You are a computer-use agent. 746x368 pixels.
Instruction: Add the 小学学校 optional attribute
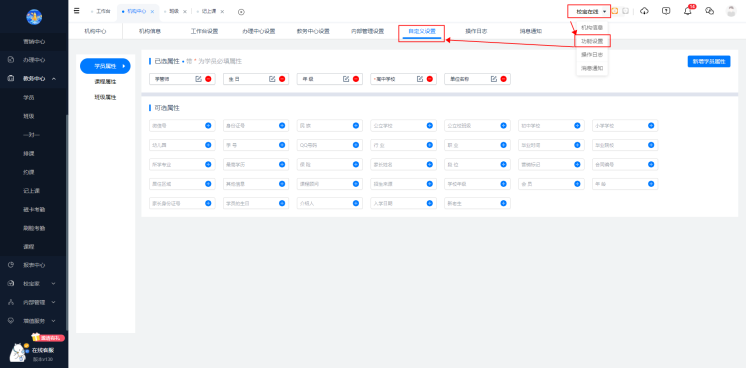click(x=651, y=126)
